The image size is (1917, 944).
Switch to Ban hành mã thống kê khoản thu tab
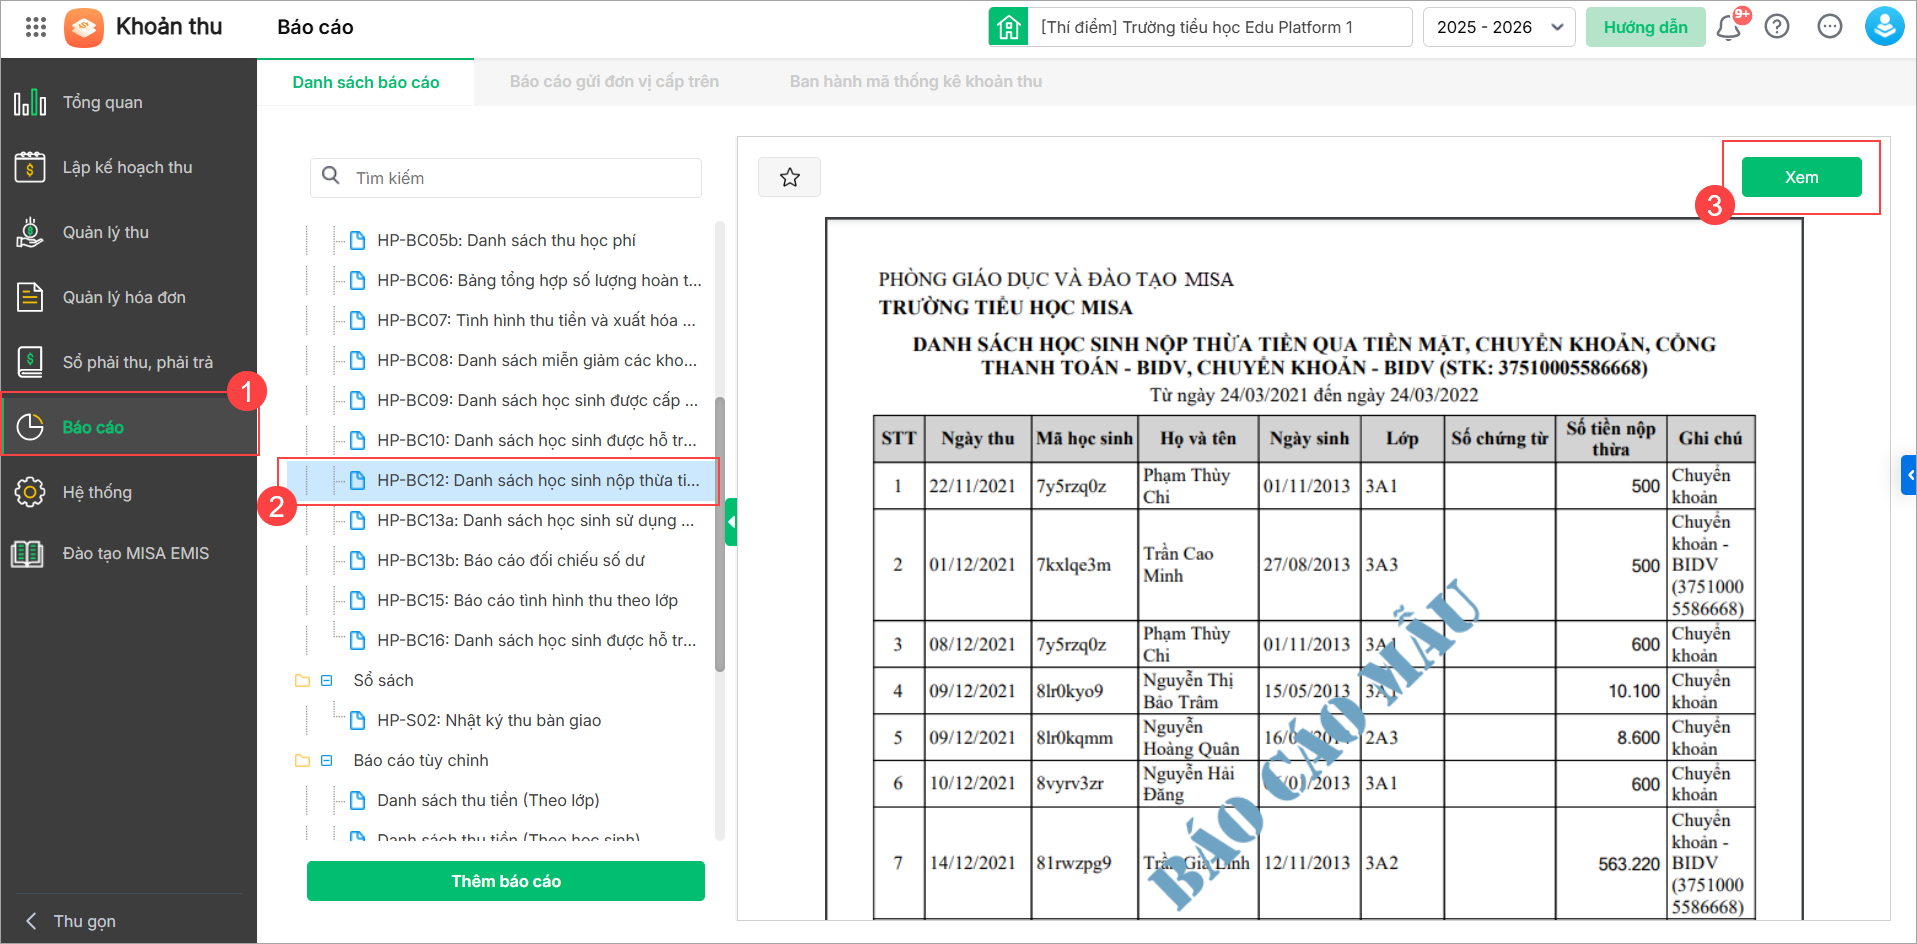coord(916,82)
